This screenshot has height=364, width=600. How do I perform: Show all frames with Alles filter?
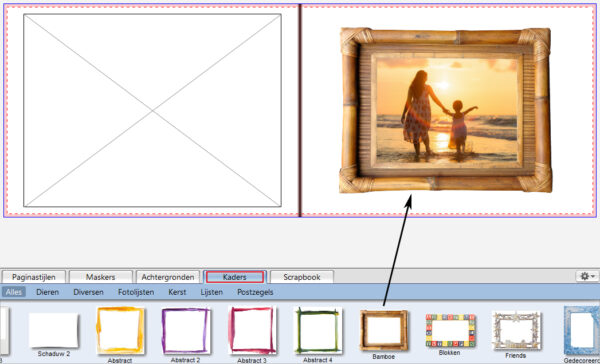coord(14,292)
